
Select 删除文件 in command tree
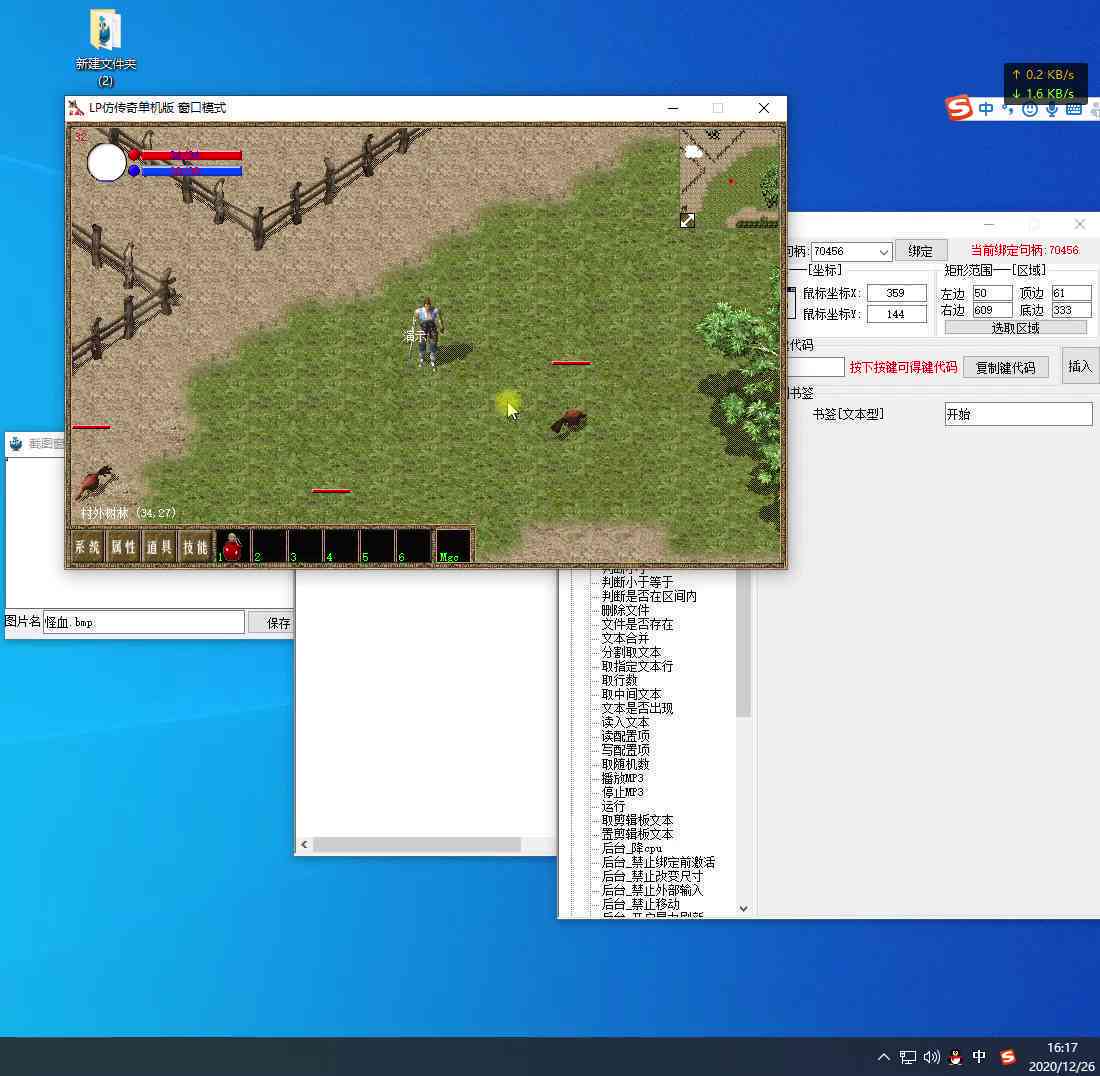pyautogui.click(x=625, y=610)
